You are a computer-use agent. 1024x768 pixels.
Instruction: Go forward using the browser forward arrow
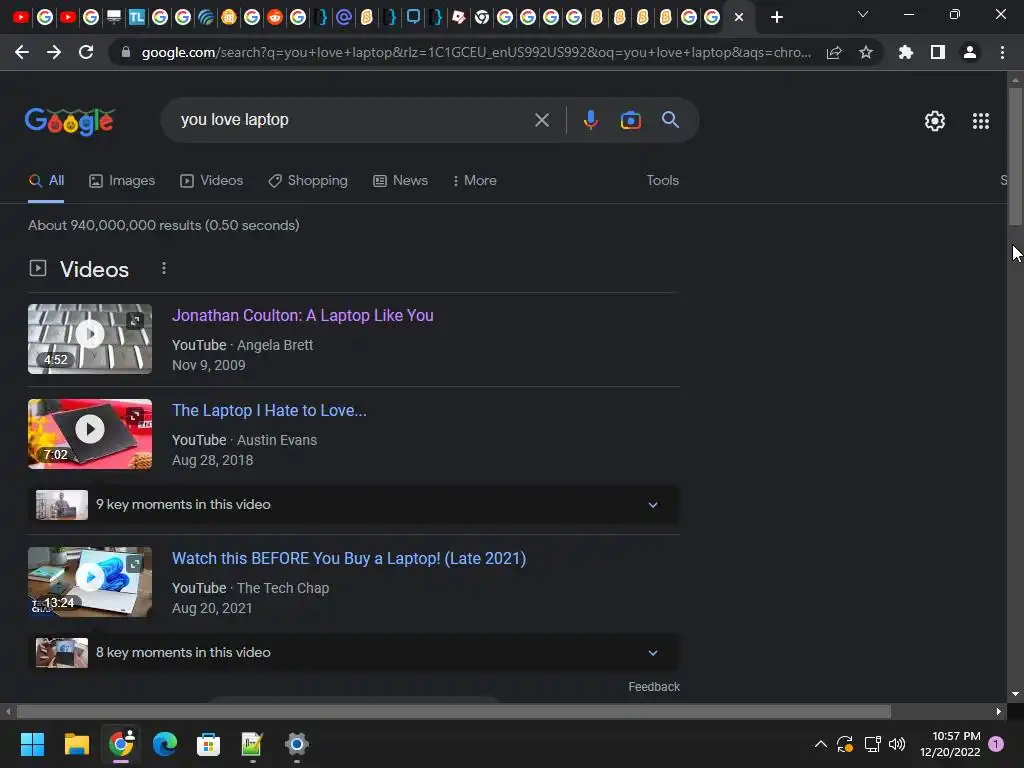pos(54,52)
